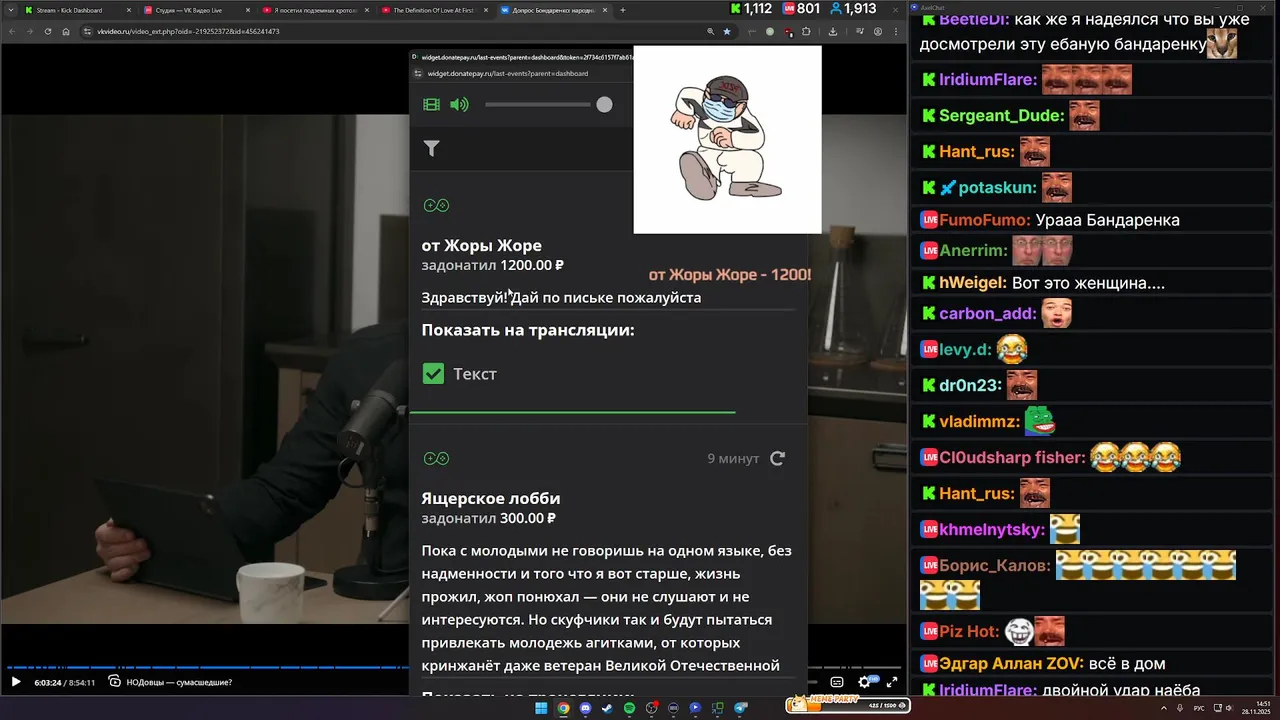Viewport: 1280px width, 720px height.
Task: Enter fullscreen in the video player
Action: tap(892, 682)
